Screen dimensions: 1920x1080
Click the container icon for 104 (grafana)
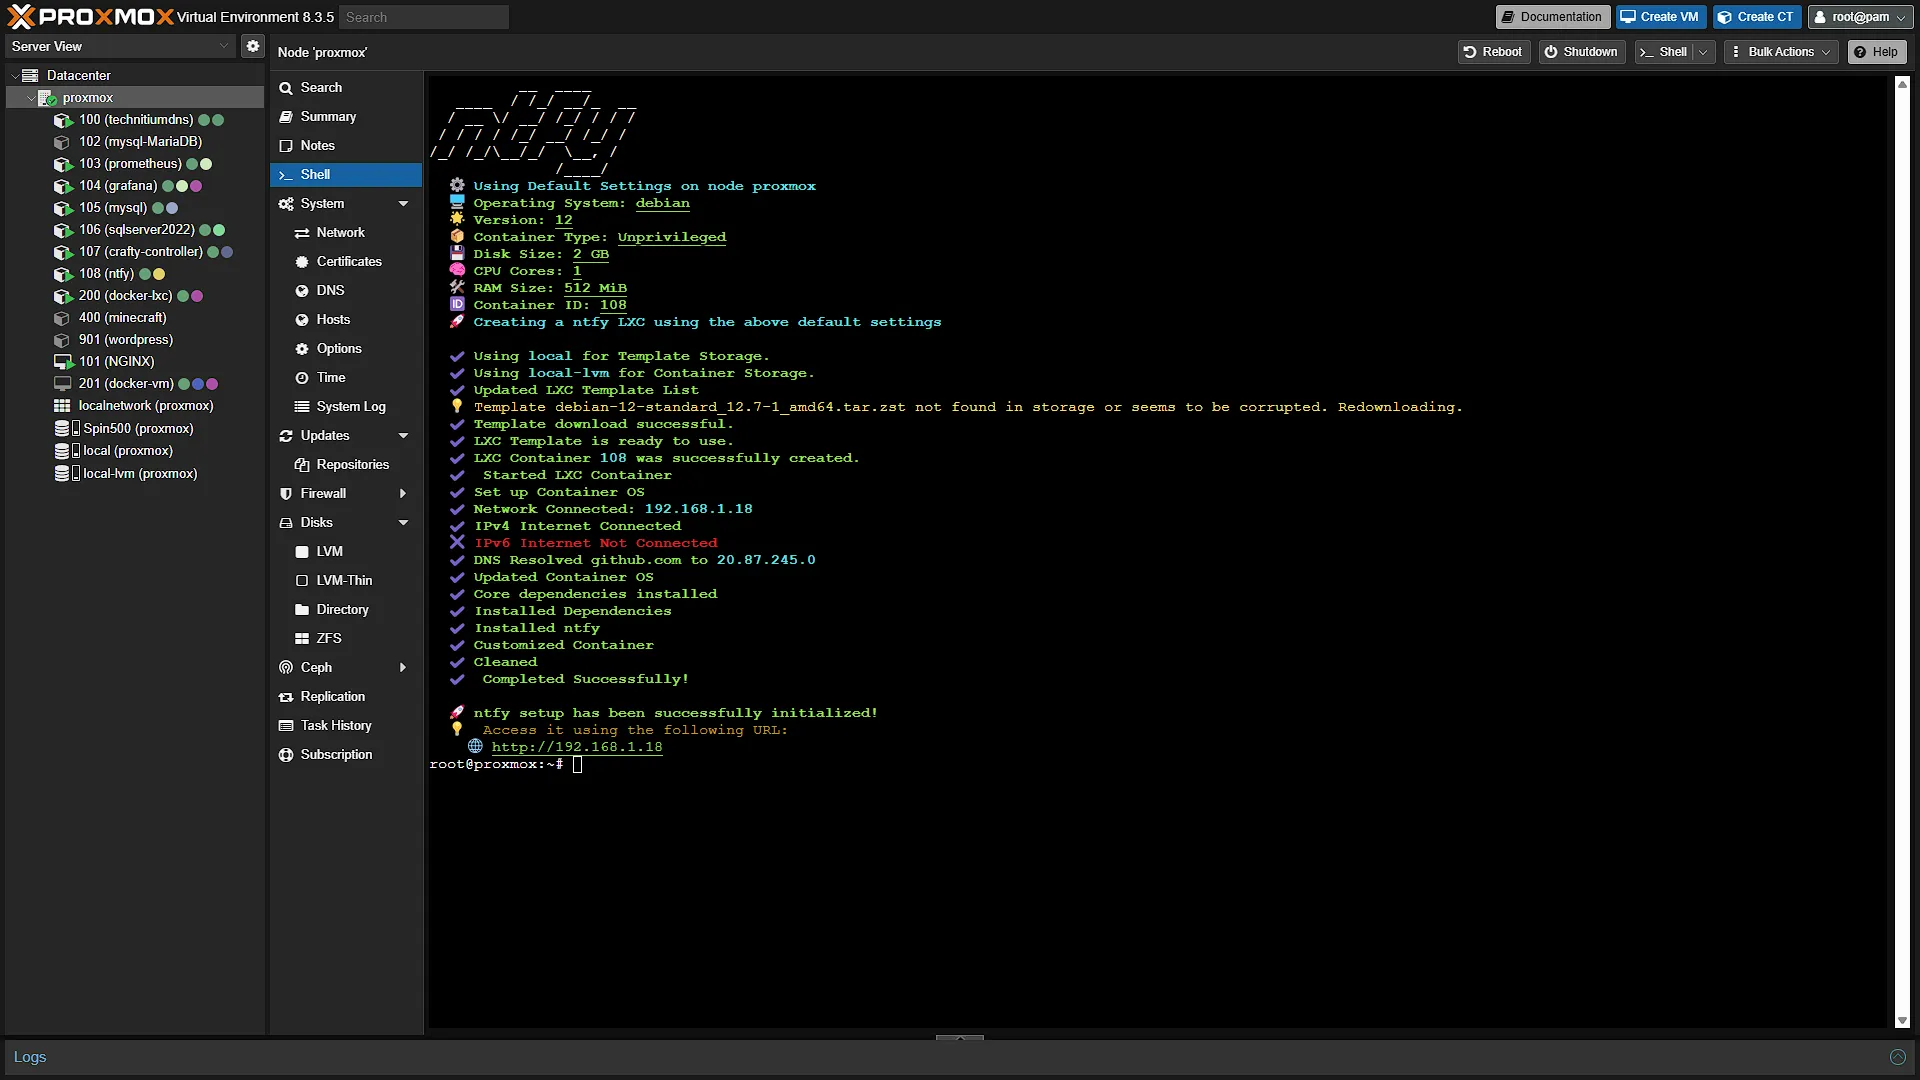[63, 186]
